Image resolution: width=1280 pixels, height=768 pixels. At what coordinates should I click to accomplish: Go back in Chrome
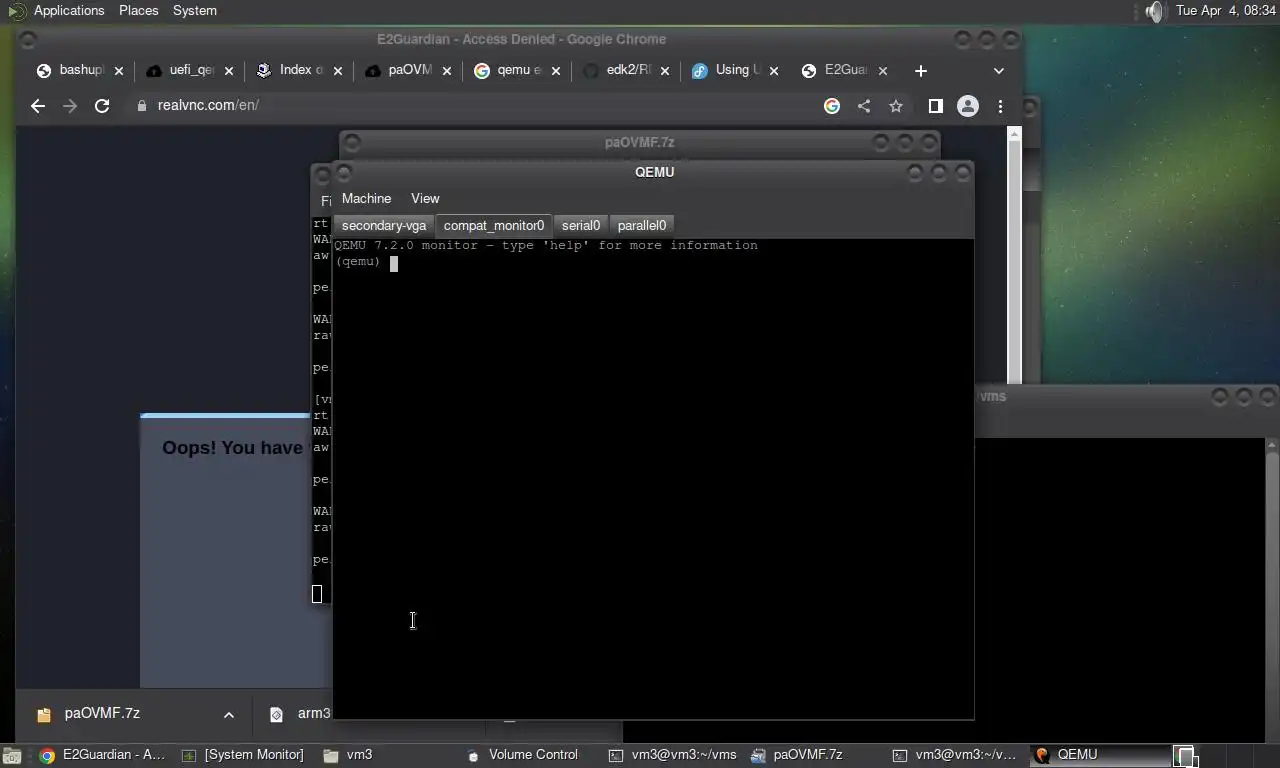pyautogui.click(x=38, y=106)
